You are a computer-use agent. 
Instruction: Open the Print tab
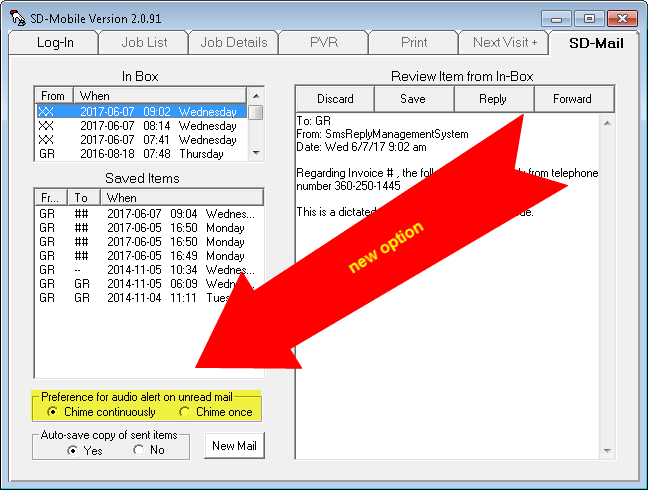(413, 42)
